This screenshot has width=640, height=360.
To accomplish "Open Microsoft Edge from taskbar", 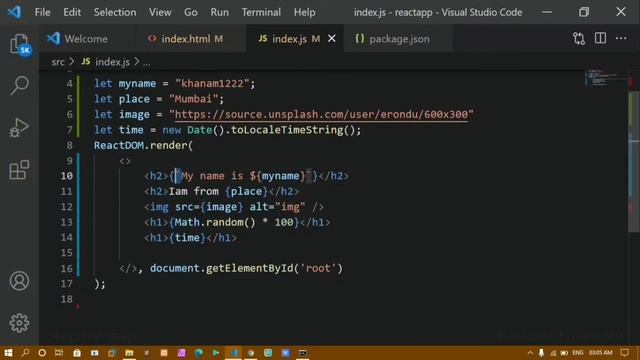I will [x=199, y=353].
